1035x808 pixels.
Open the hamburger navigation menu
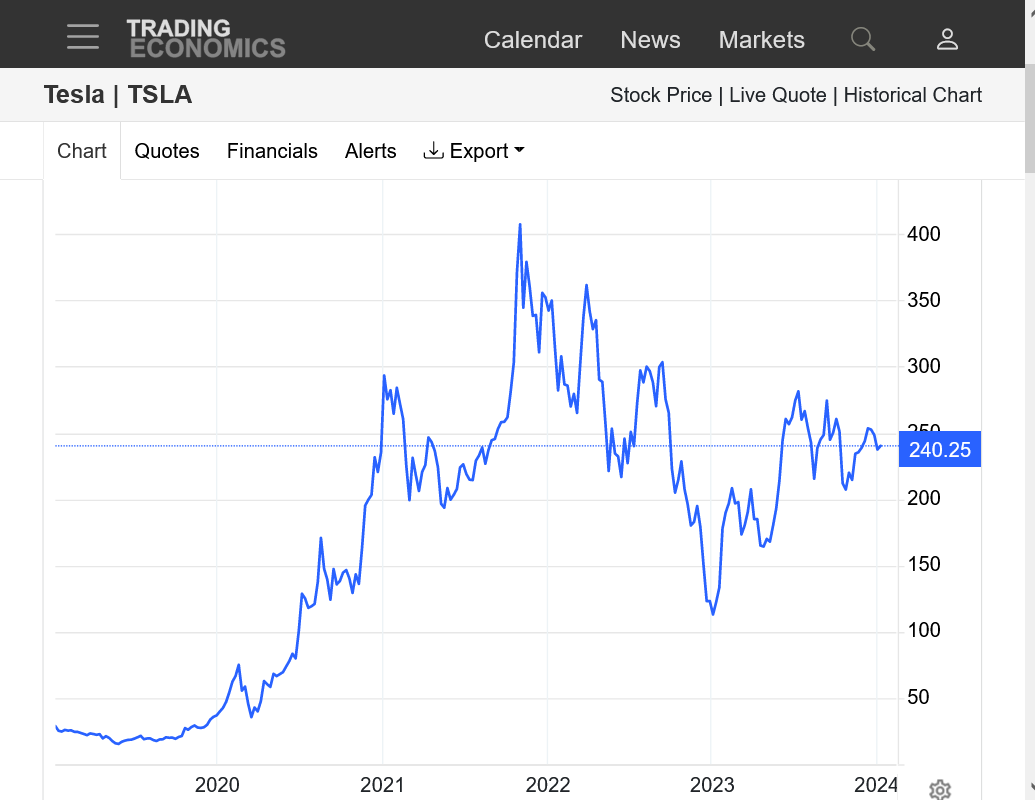83,37
